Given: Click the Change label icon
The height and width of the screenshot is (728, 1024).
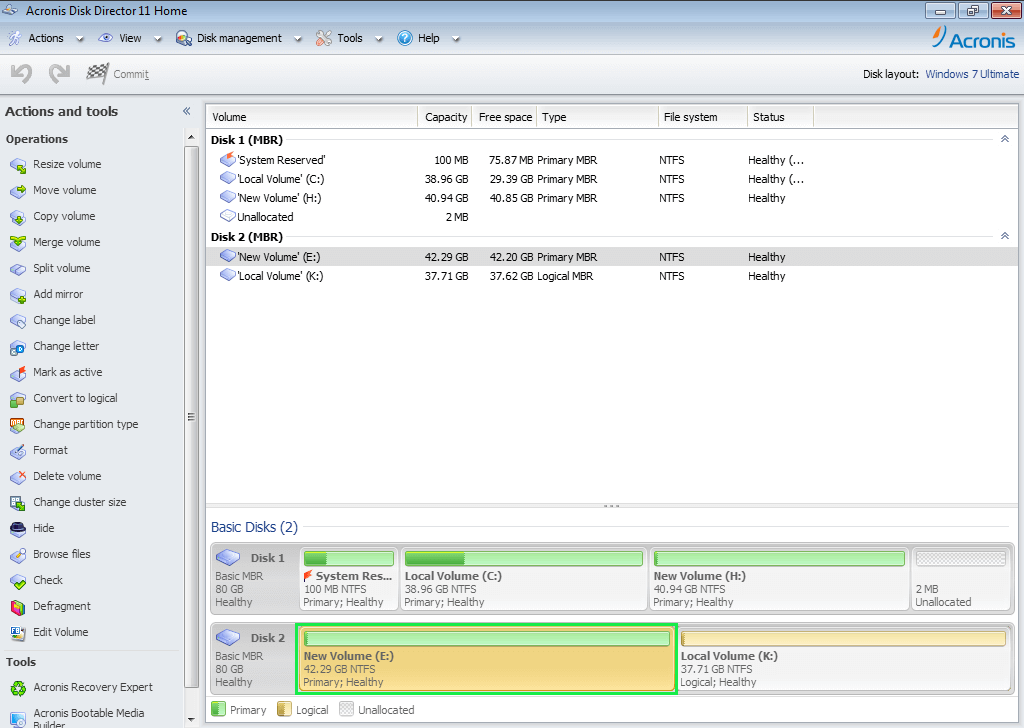Looking at the screenshot, I should click(18, 321).
